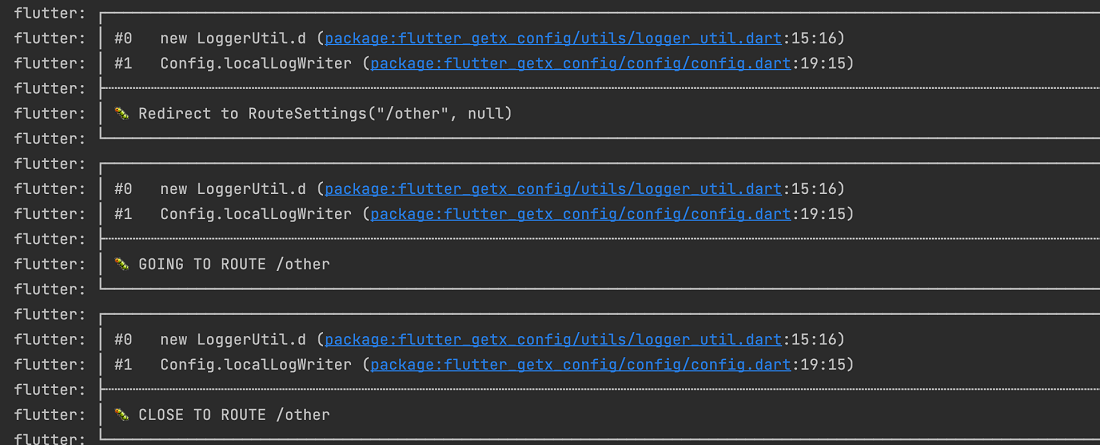Image resolution: width=1100 pixels, height=445 pixels.
Task: Click 'new LoggerUtil.d' text in CLOSE TO ROUTE block
Action: (x=233, y=340)
